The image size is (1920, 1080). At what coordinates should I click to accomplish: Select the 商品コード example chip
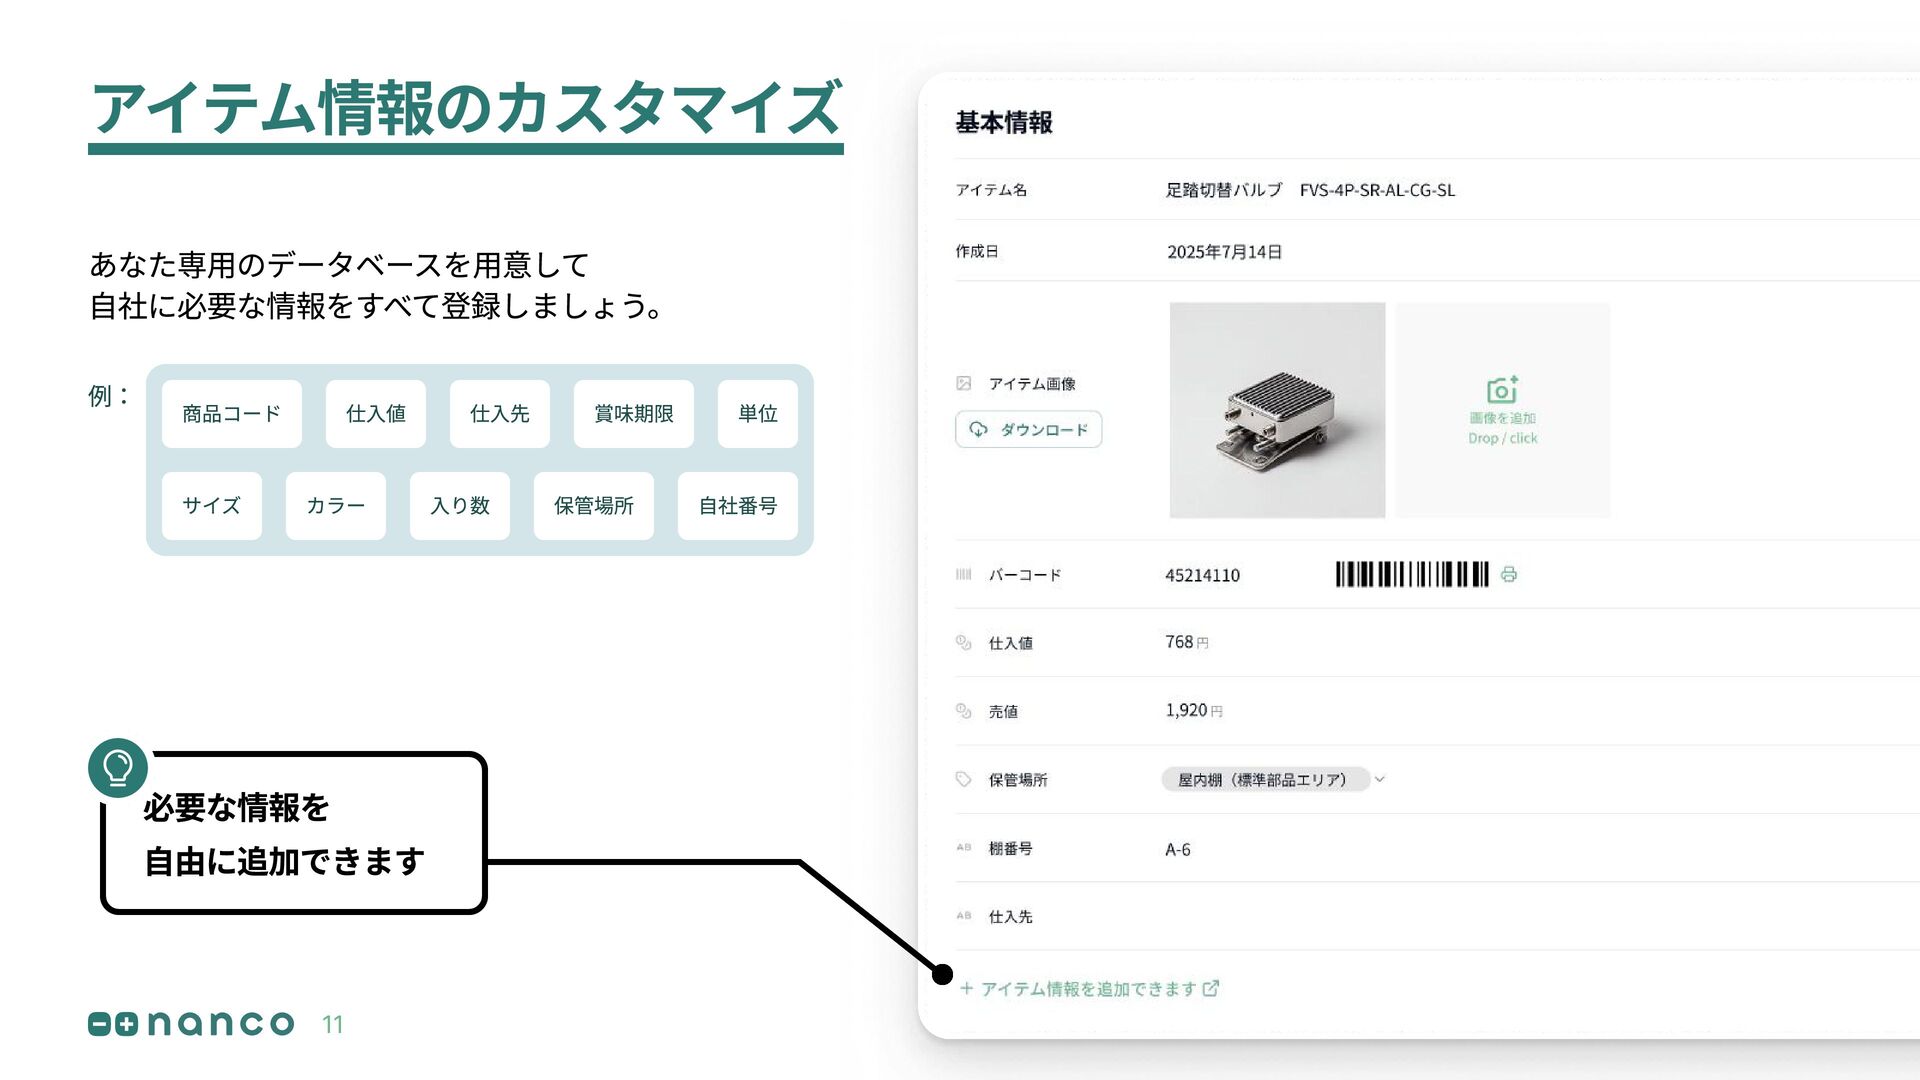pyautogui.click(x=231, y=414)
